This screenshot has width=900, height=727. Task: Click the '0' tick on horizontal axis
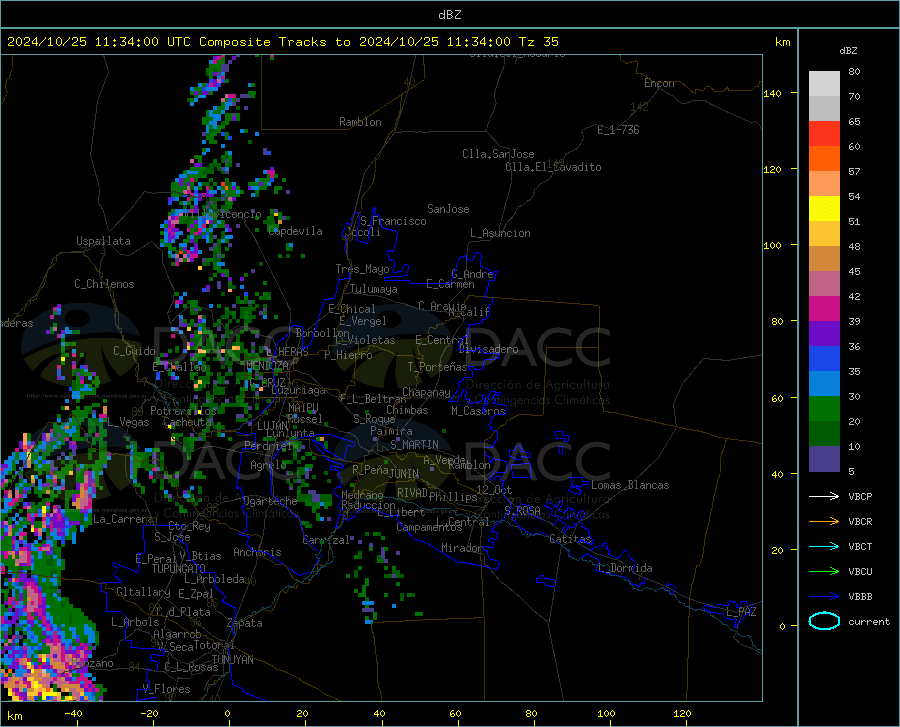click(228, 714)
